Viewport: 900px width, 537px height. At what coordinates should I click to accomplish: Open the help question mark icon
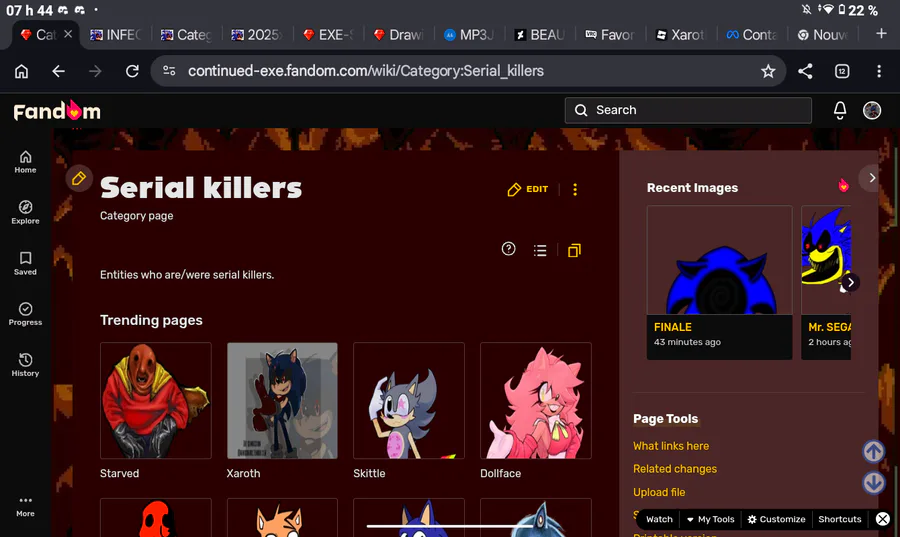tap(508, 249)
